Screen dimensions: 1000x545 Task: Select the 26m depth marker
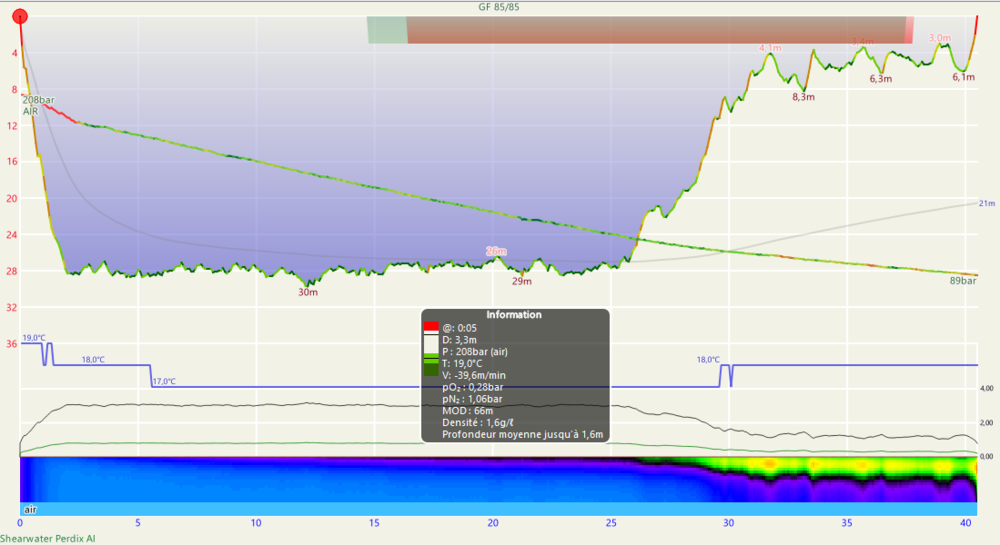496,251
